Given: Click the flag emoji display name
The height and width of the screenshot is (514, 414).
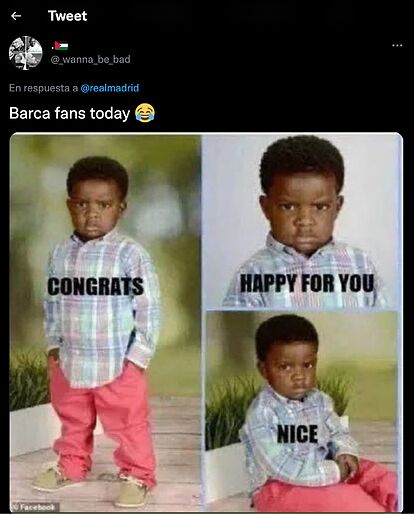Looking at the screenshot, I should point(60,46).
